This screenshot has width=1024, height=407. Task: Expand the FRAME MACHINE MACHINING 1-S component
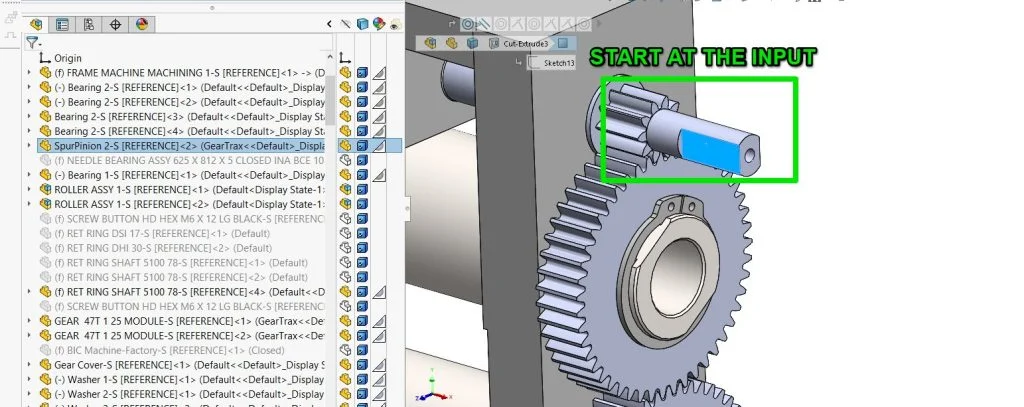[x=29, y=73]
